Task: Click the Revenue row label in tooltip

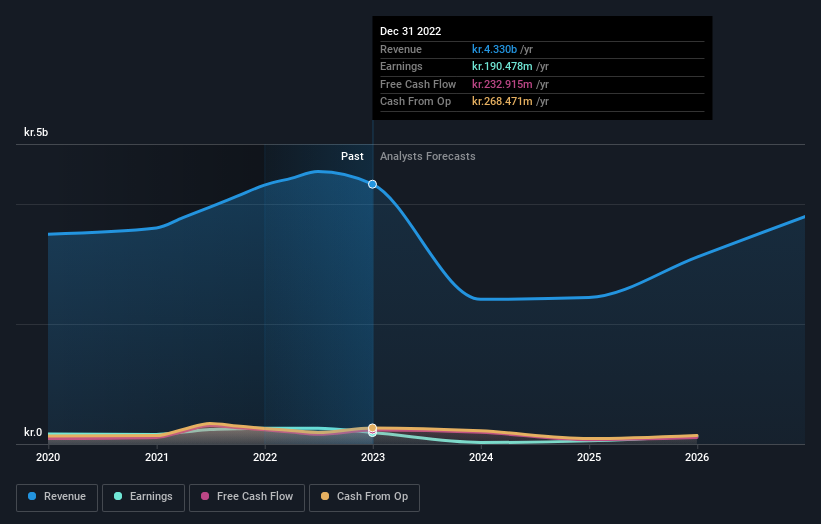Action: (401, 49)
